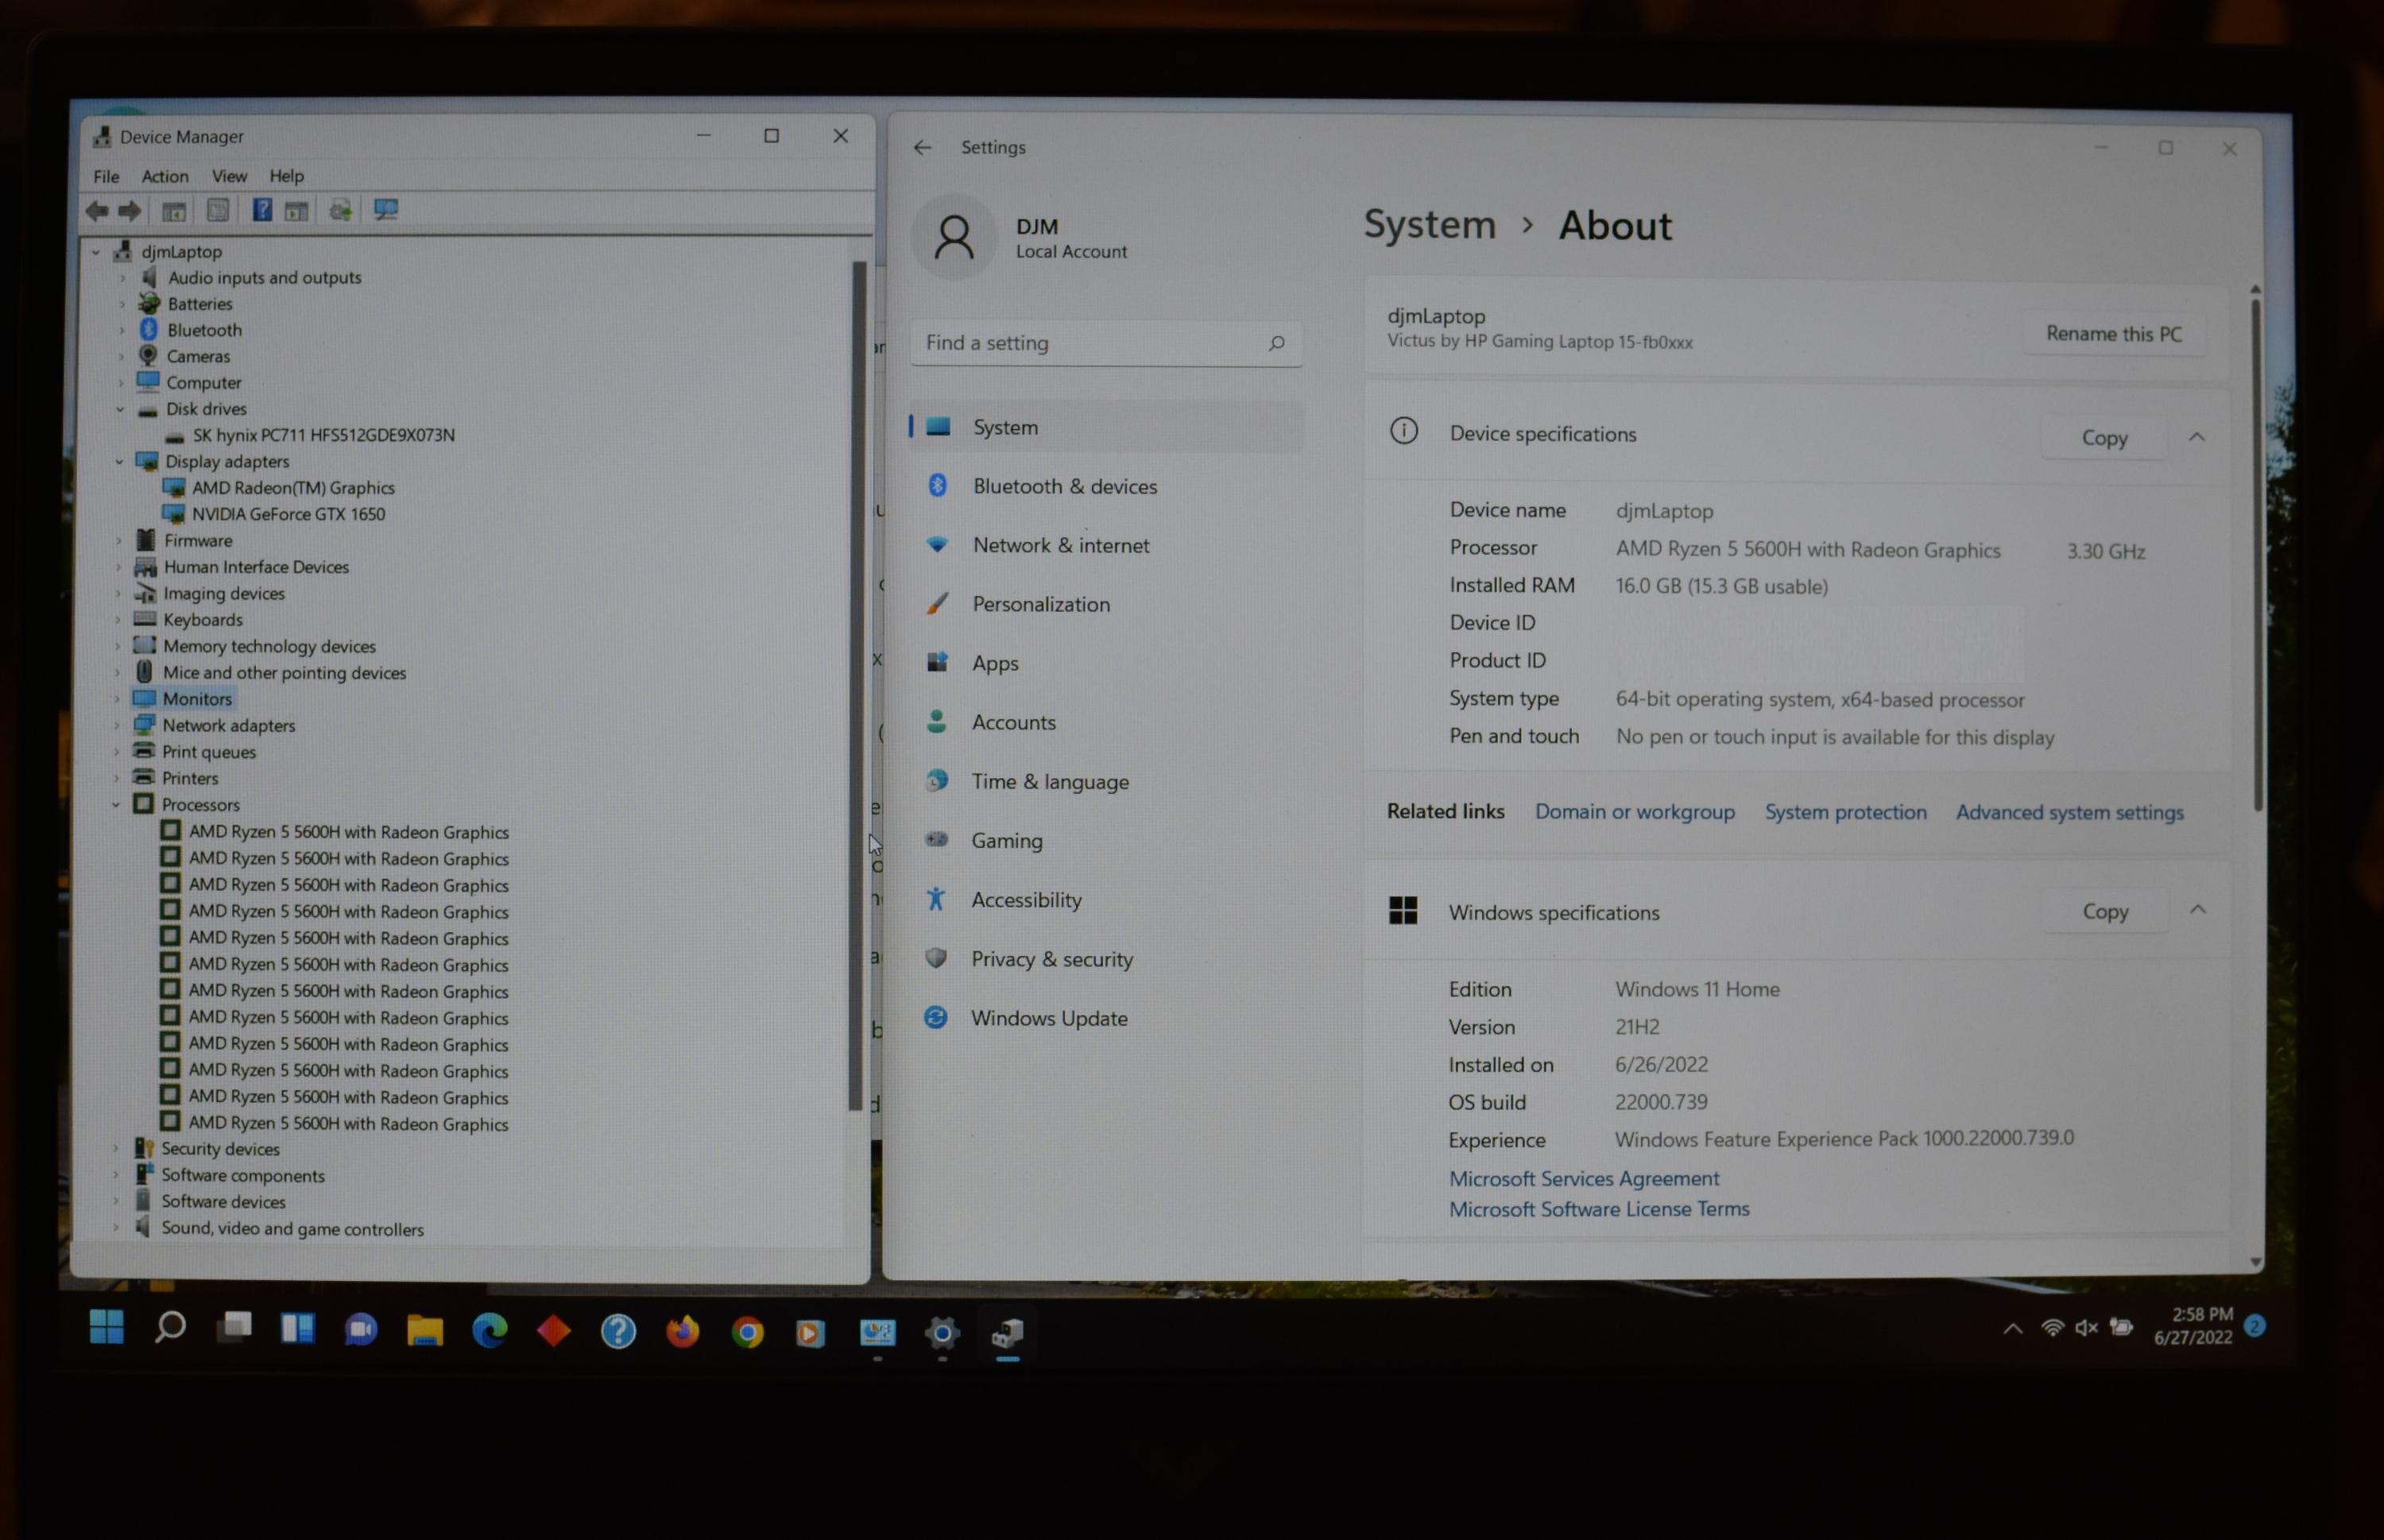Screen dimensions: 2384x1540
Task: Collapse the Device specifications section
Action: (2196, 437)
